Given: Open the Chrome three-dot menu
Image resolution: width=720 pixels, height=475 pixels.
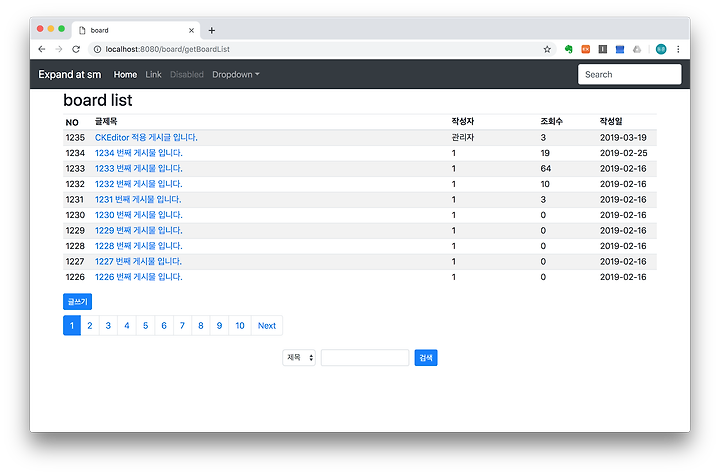Looking at the screenshot, I should click(678, 49).
